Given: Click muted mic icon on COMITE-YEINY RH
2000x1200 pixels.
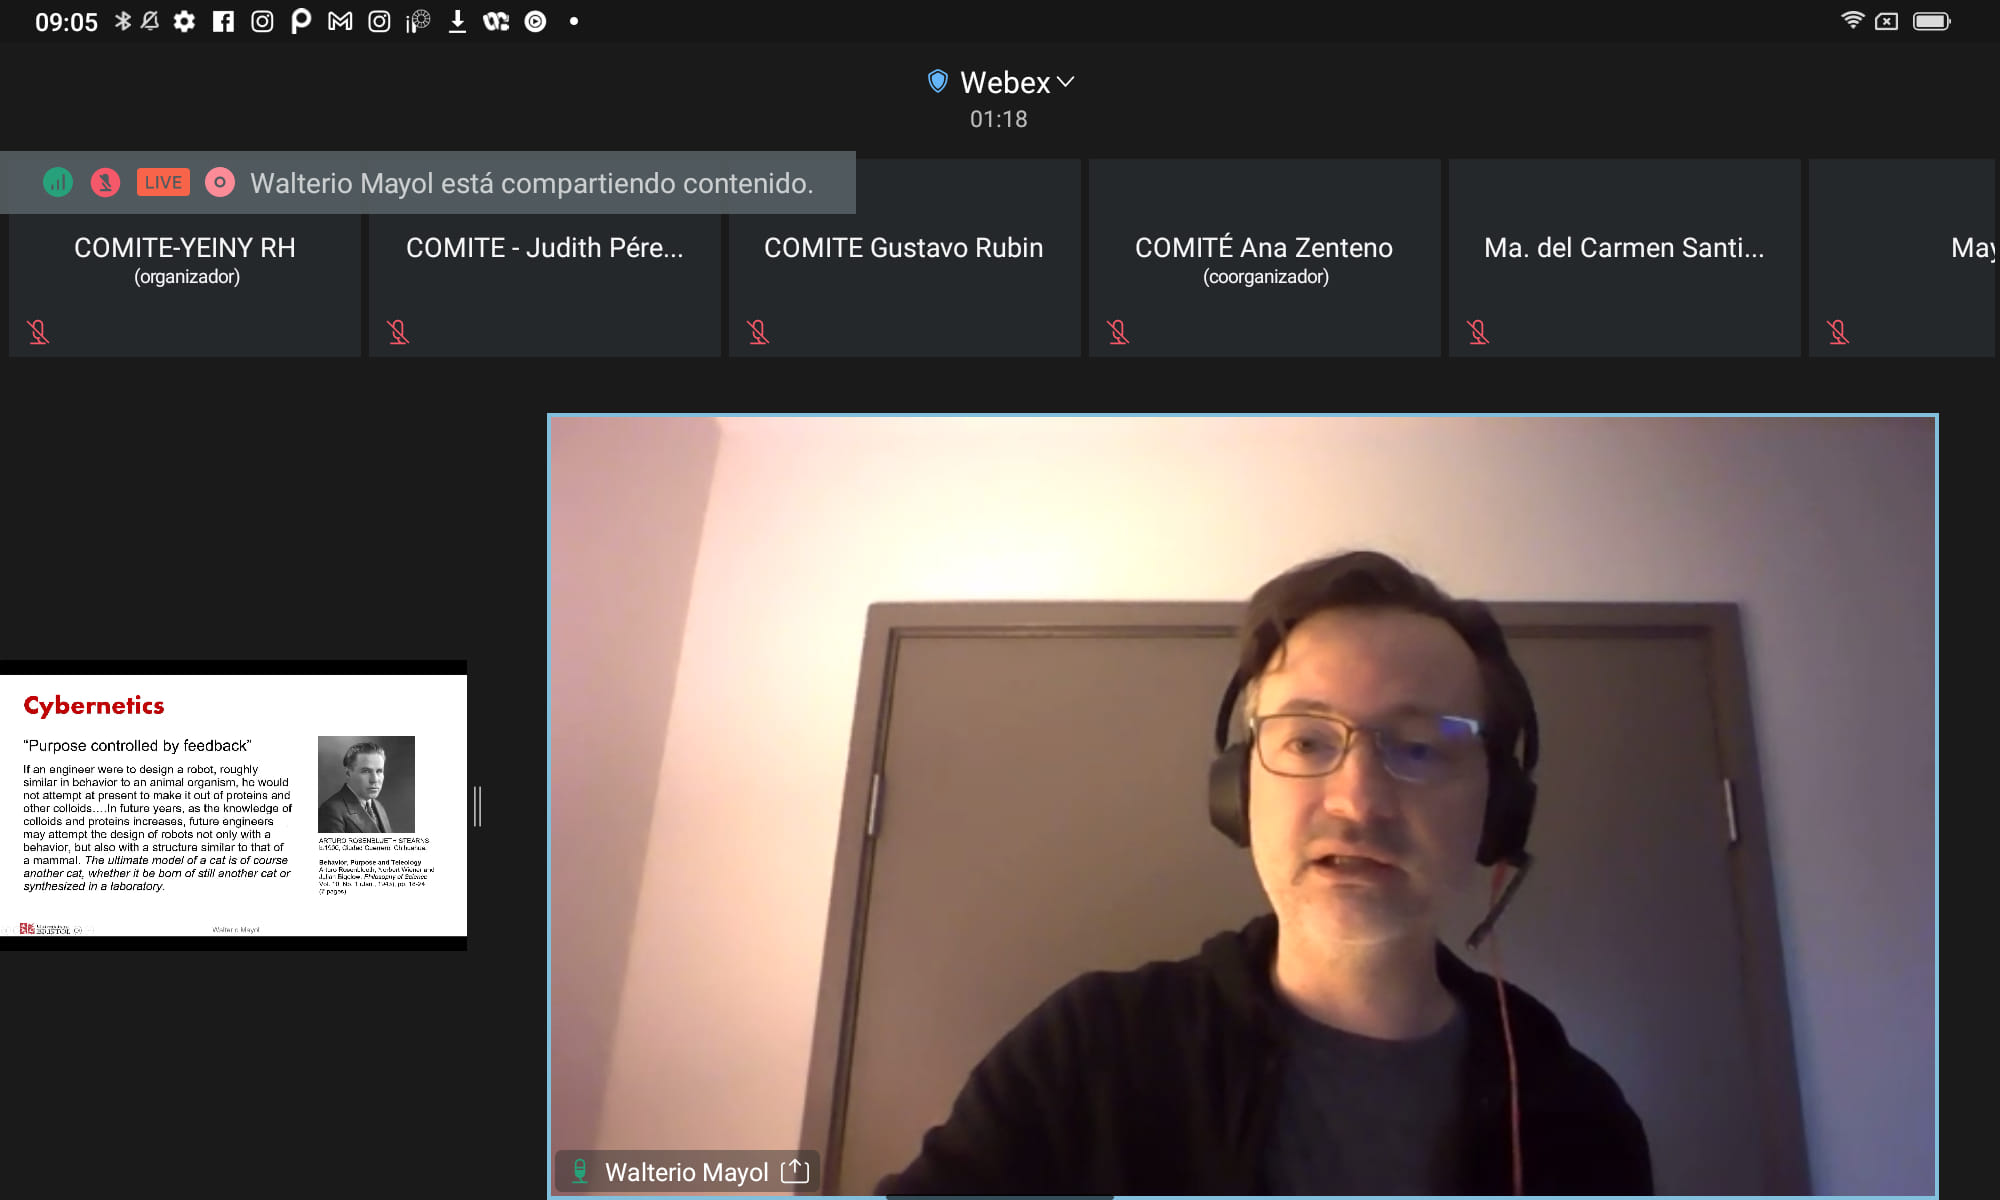Looking at the screenshot, I should [38, 332].
